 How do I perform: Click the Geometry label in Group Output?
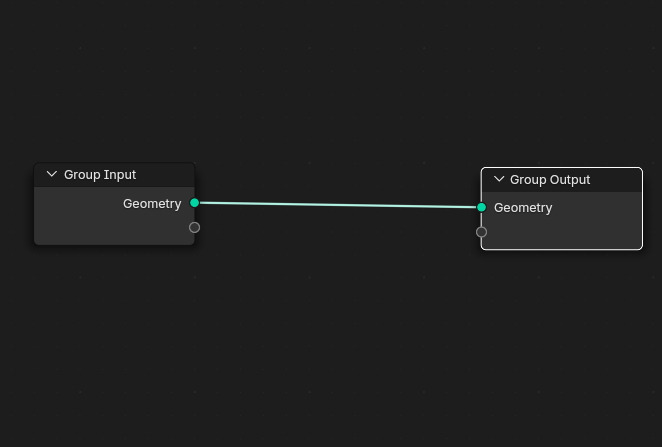coord(523,208)
